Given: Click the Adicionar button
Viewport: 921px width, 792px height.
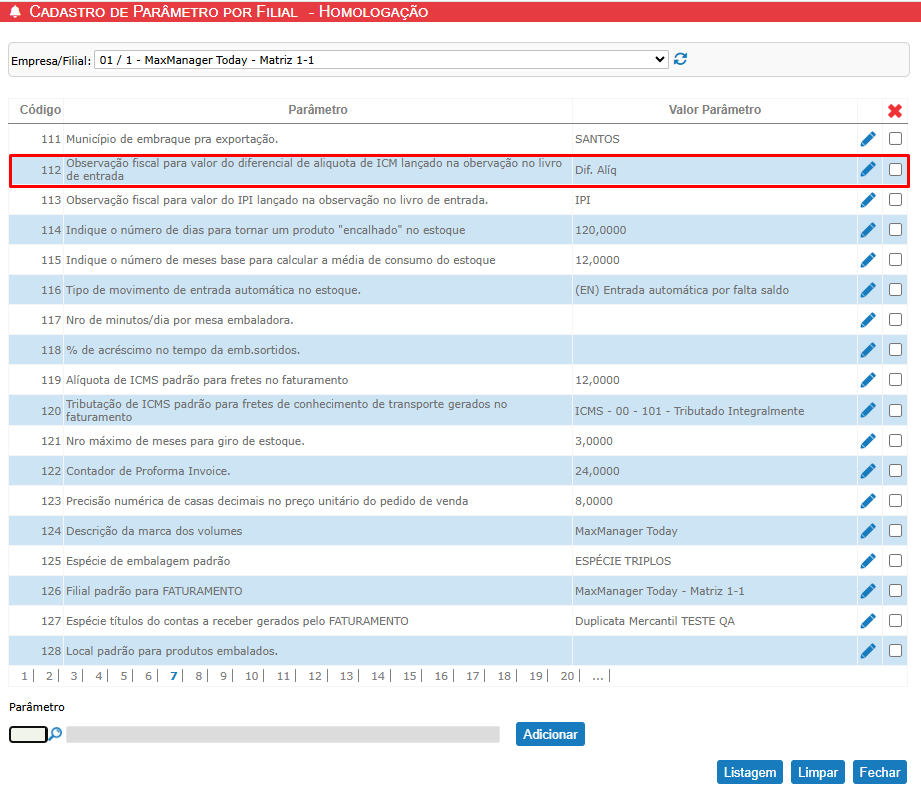Looking at the screenshot, I should pos(550,734).
